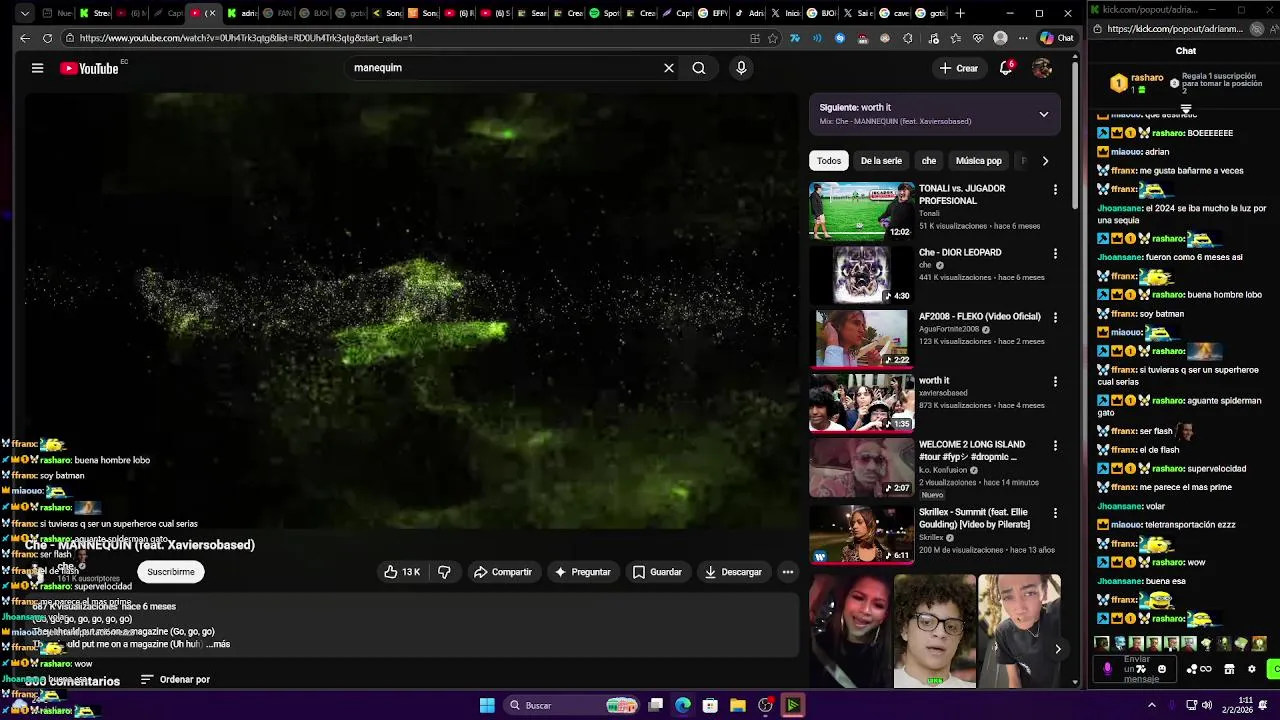Expand the description with ...más
This screenshot has width=1280, height=720.
point(219,644)
